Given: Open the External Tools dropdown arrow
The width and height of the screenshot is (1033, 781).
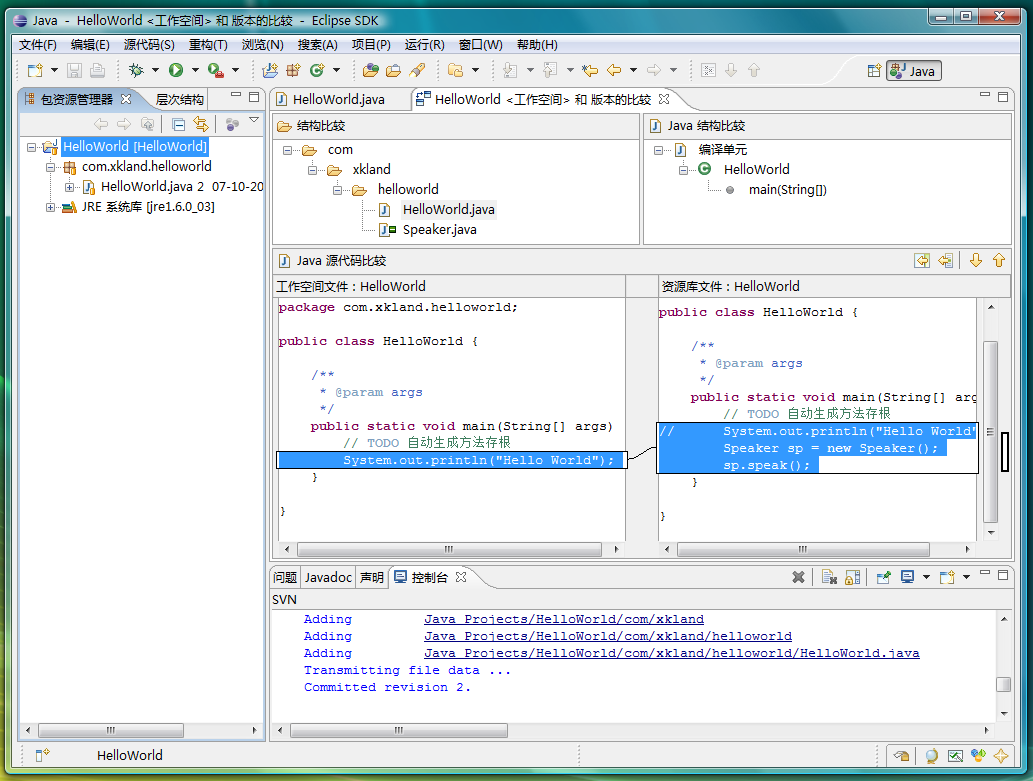Looking at the screenshot, I should click(x=235, y=70).
